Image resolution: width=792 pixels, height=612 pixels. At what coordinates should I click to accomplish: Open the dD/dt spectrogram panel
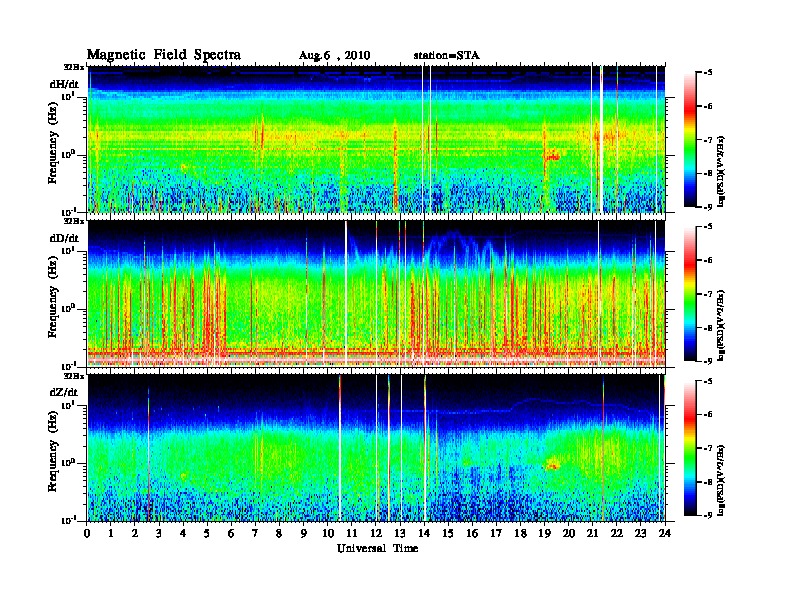pyautogui.click(x=376, y=293)
